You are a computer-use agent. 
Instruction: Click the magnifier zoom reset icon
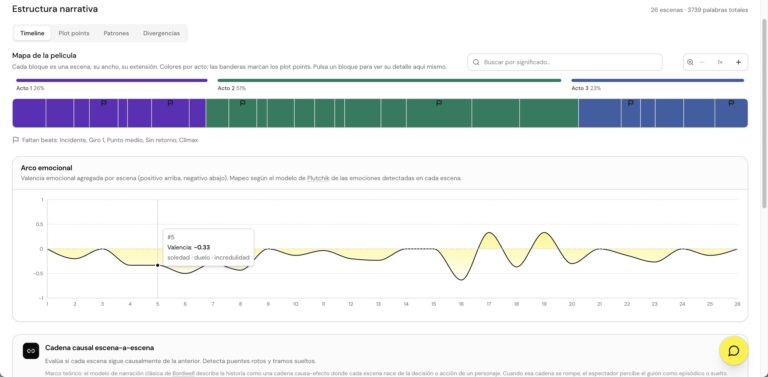click(x=690, y=62)
